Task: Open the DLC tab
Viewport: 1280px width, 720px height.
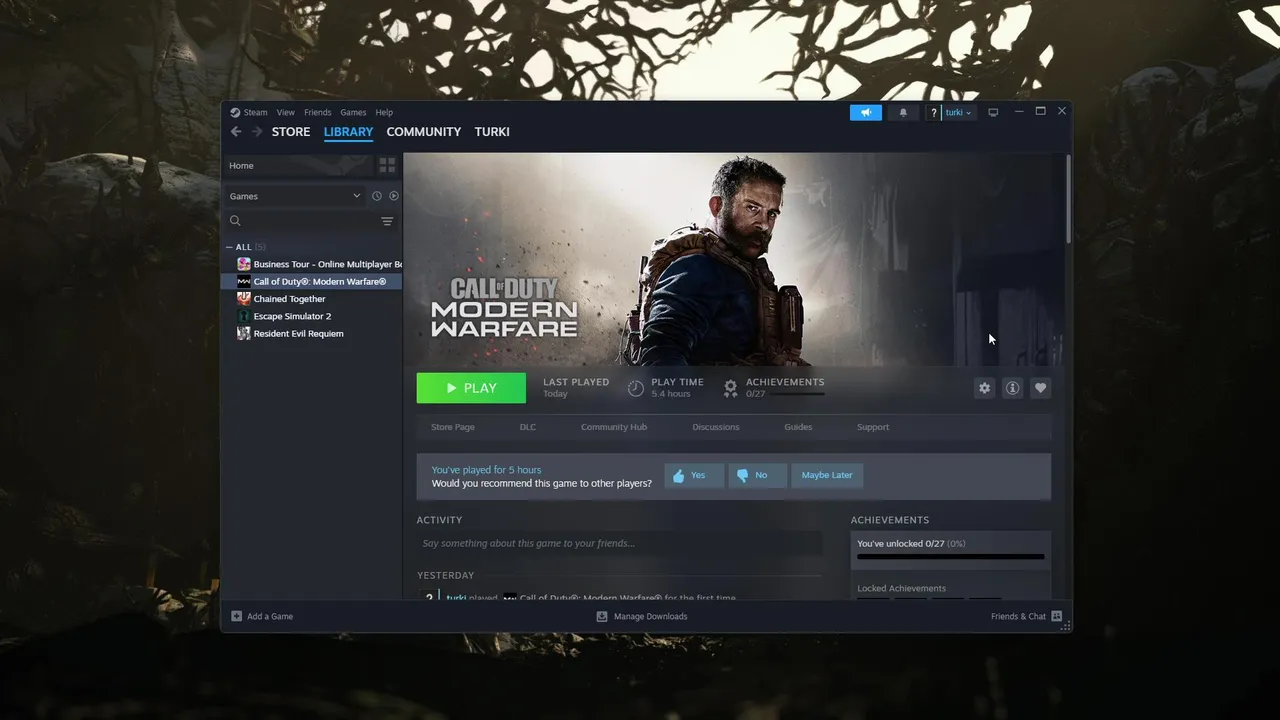Action: point(528,427)
